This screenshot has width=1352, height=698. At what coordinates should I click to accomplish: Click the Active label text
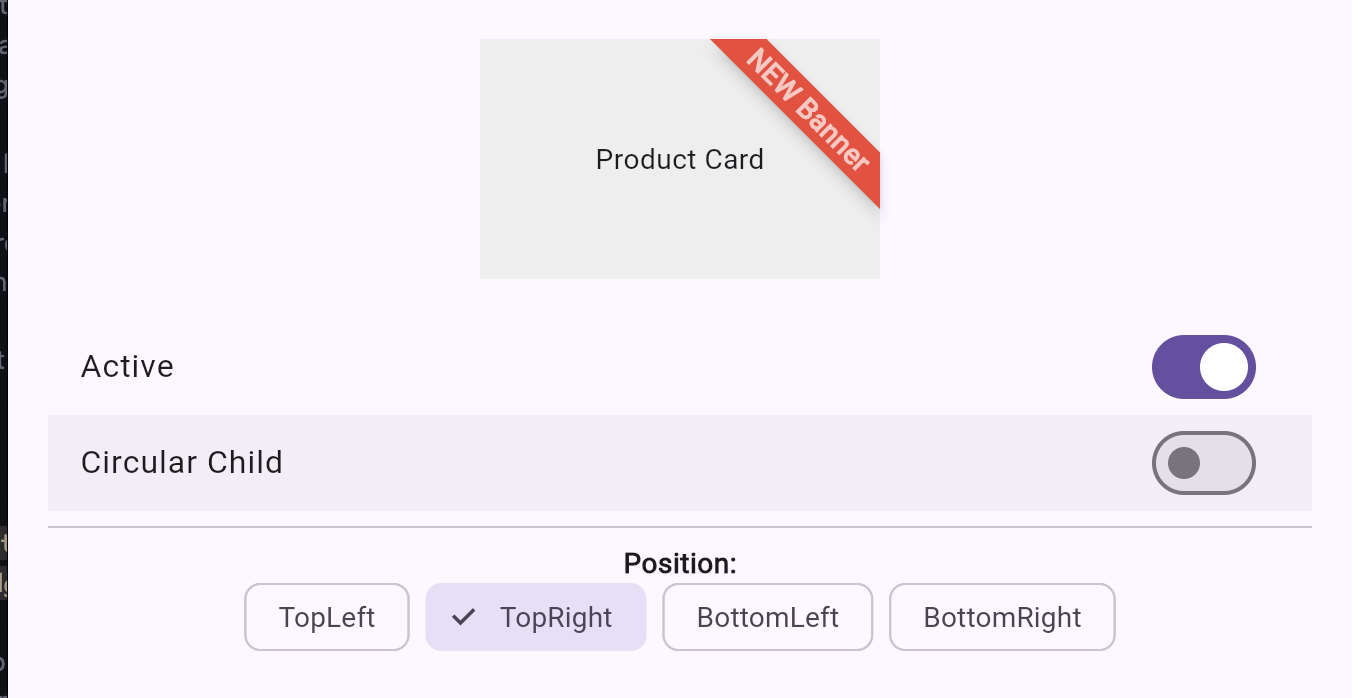pyautogui.click(x=127, y=367)
